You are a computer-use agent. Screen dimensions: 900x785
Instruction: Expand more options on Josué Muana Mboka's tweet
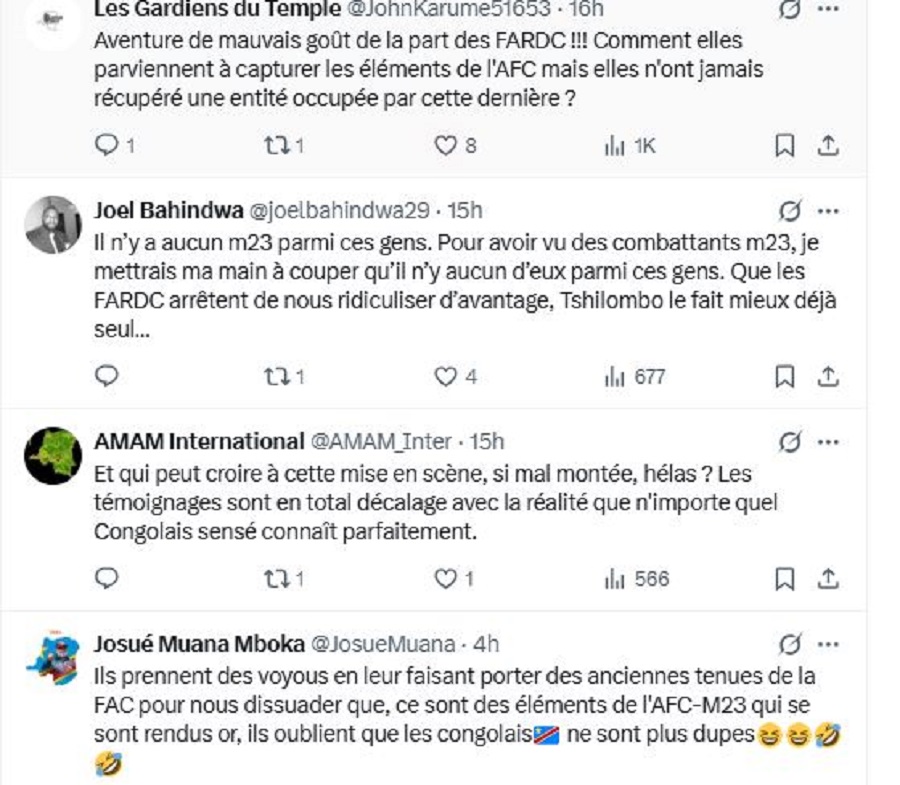(x=828, y=643)
